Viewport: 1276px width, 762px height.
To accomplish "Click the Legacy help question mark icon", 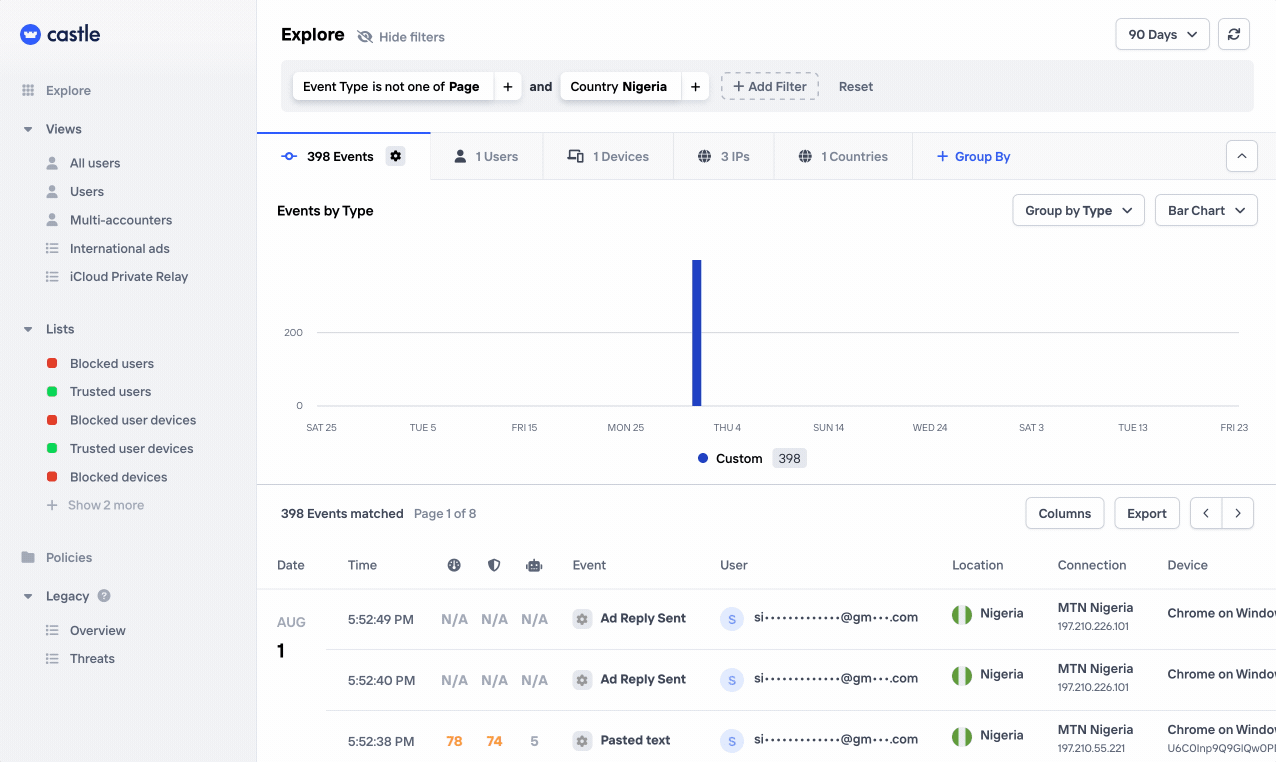I will click(104, 596).
